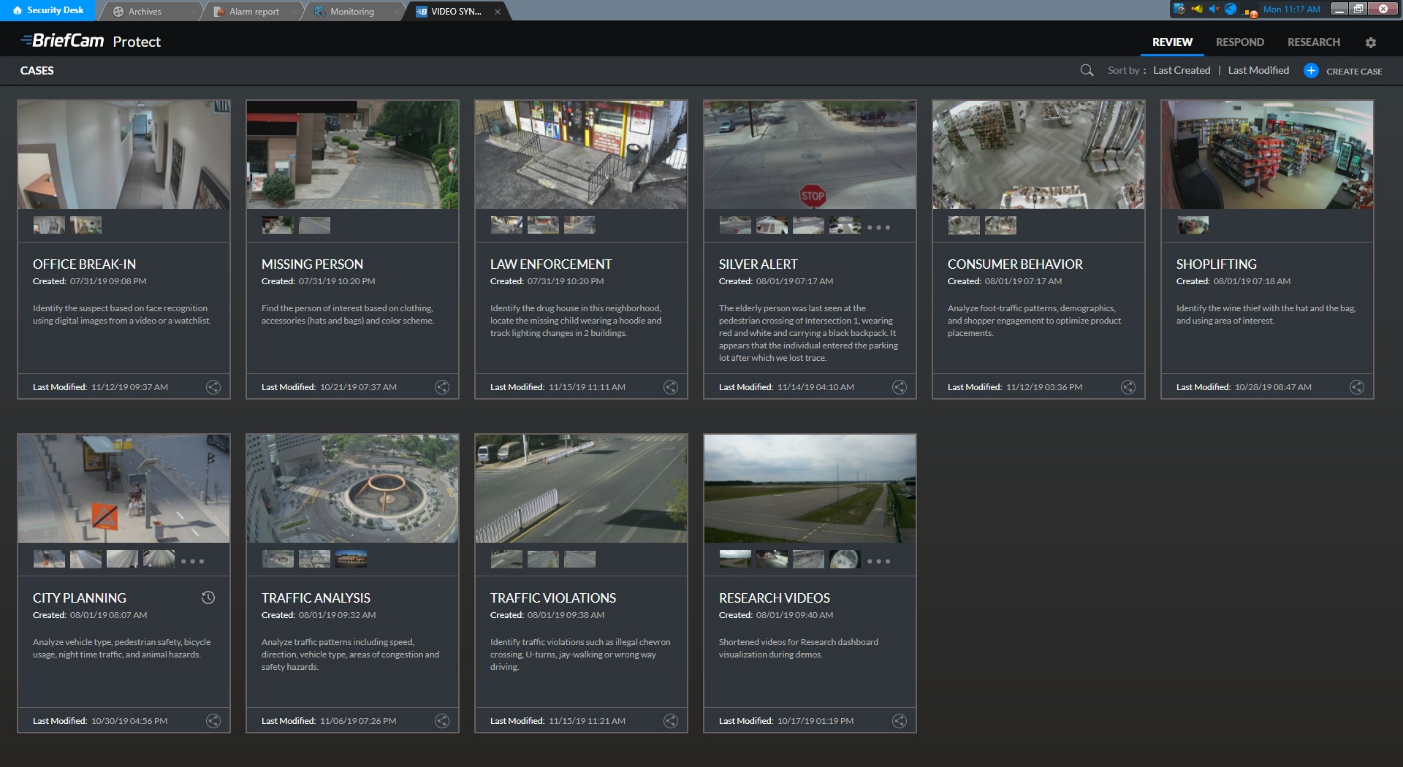Click Created 08/01/19 09:32 AM text
The image size is (1403, 767).
(319, 615)
